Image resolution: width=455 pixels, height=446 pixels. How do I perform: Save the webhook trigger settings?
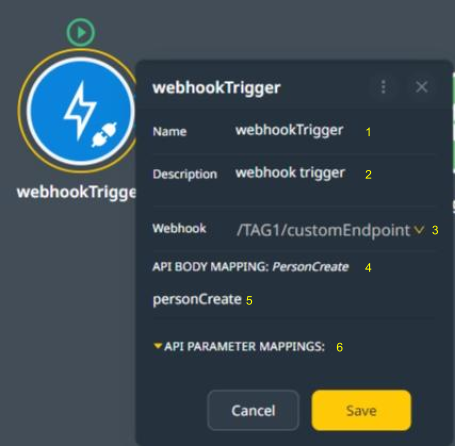pos(361,410)
